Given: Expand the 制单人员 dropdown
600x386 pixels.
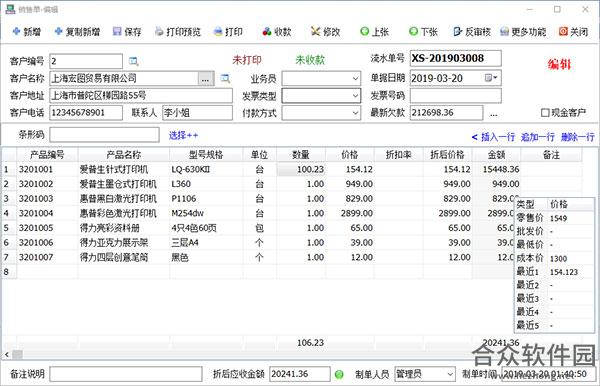Looking at the screenshot, I should [450, 374].
